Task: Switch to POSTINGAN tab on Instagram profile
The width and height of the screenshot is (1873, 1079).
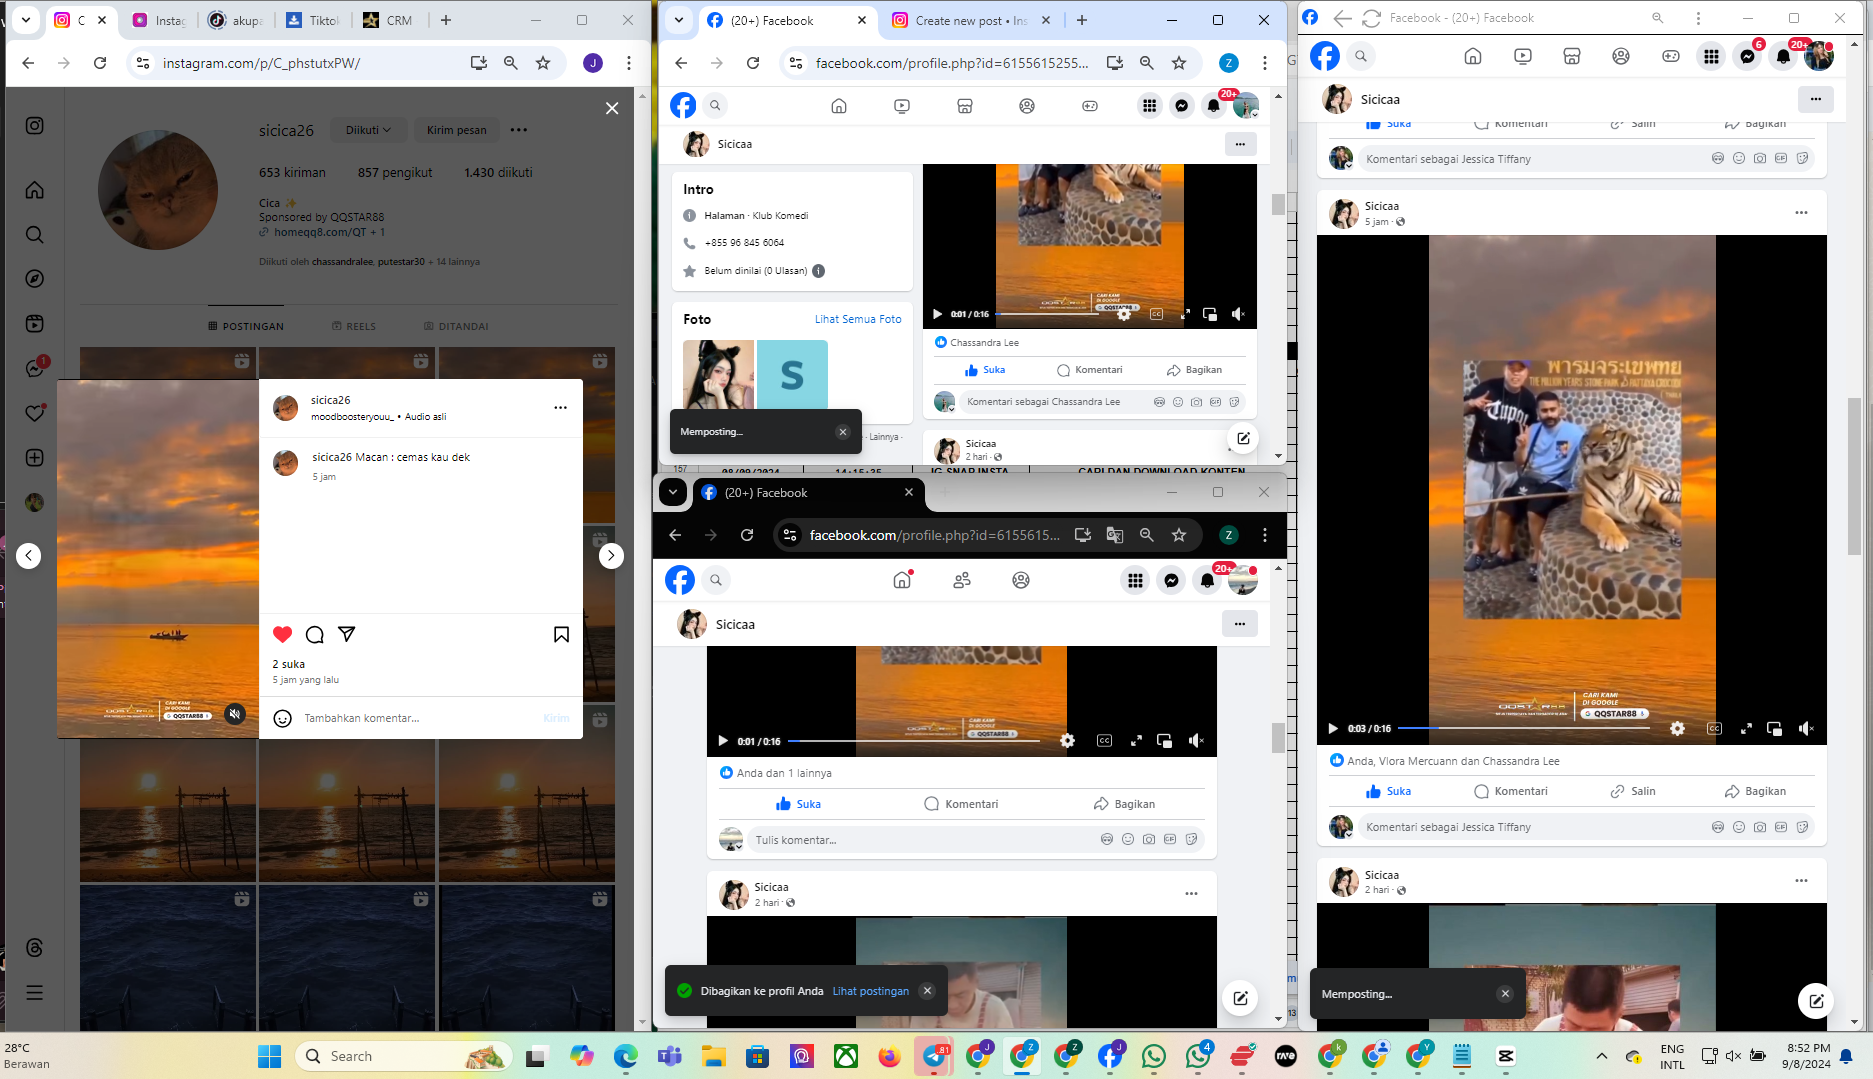Action: tap(246, 326)
